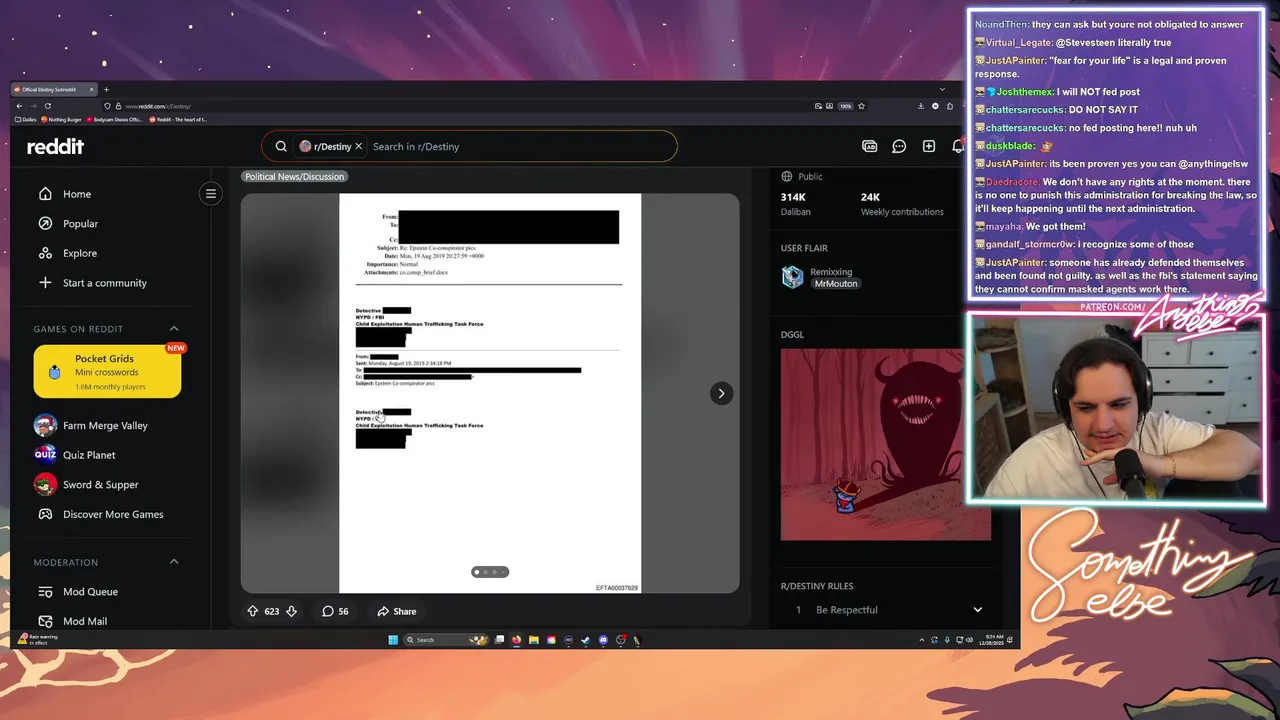Expand the Be Respectful rule

977,610
